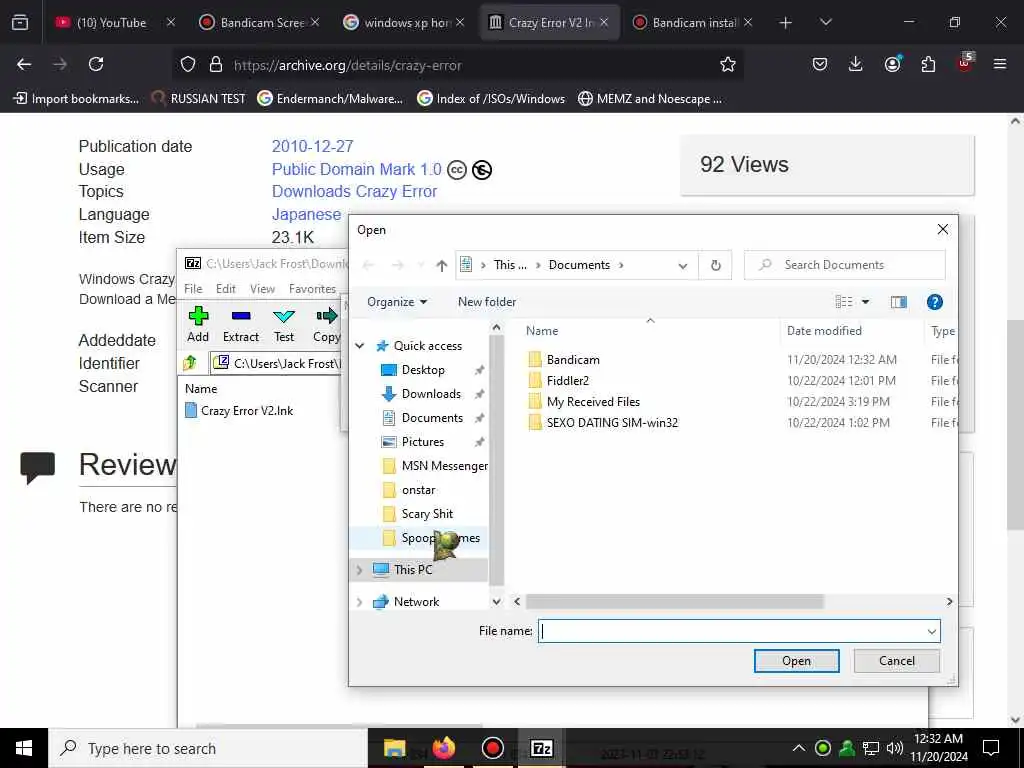Open the Organize dropdown menu
This screenshot has width=1024, height=768.
(x=397, y=302)
